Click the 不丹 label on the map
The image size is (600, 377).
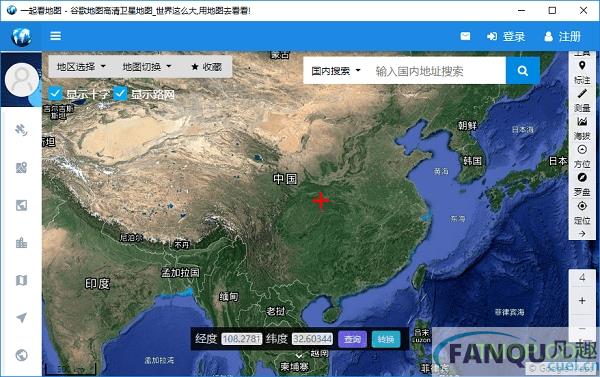pyautogui.click(x=181, y=245)
